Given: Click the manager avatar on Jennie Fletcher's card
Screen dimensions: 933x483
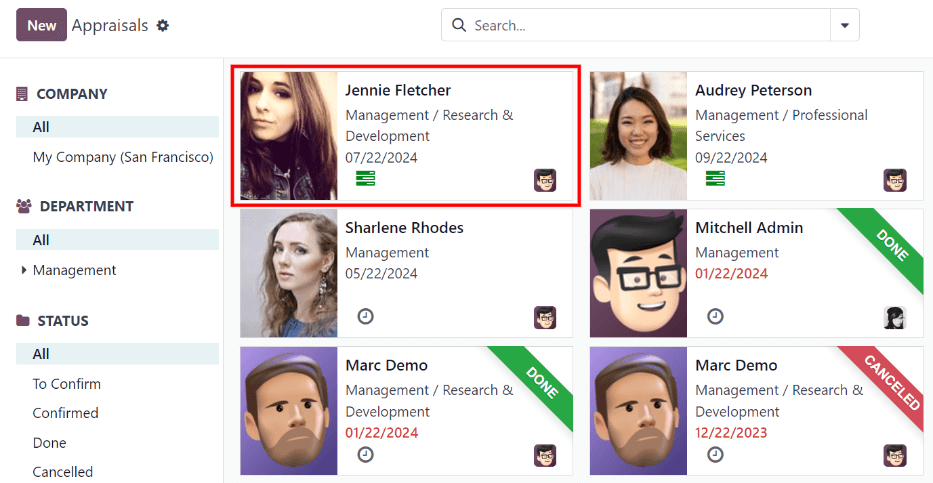Looking at the screenshot, I should pos(545,180).
